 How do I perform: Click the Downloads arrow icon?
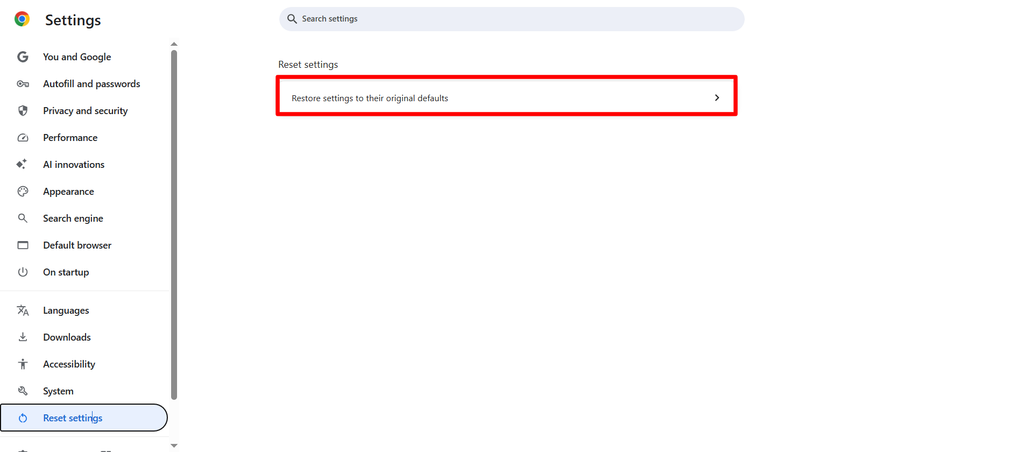(23, 337)
